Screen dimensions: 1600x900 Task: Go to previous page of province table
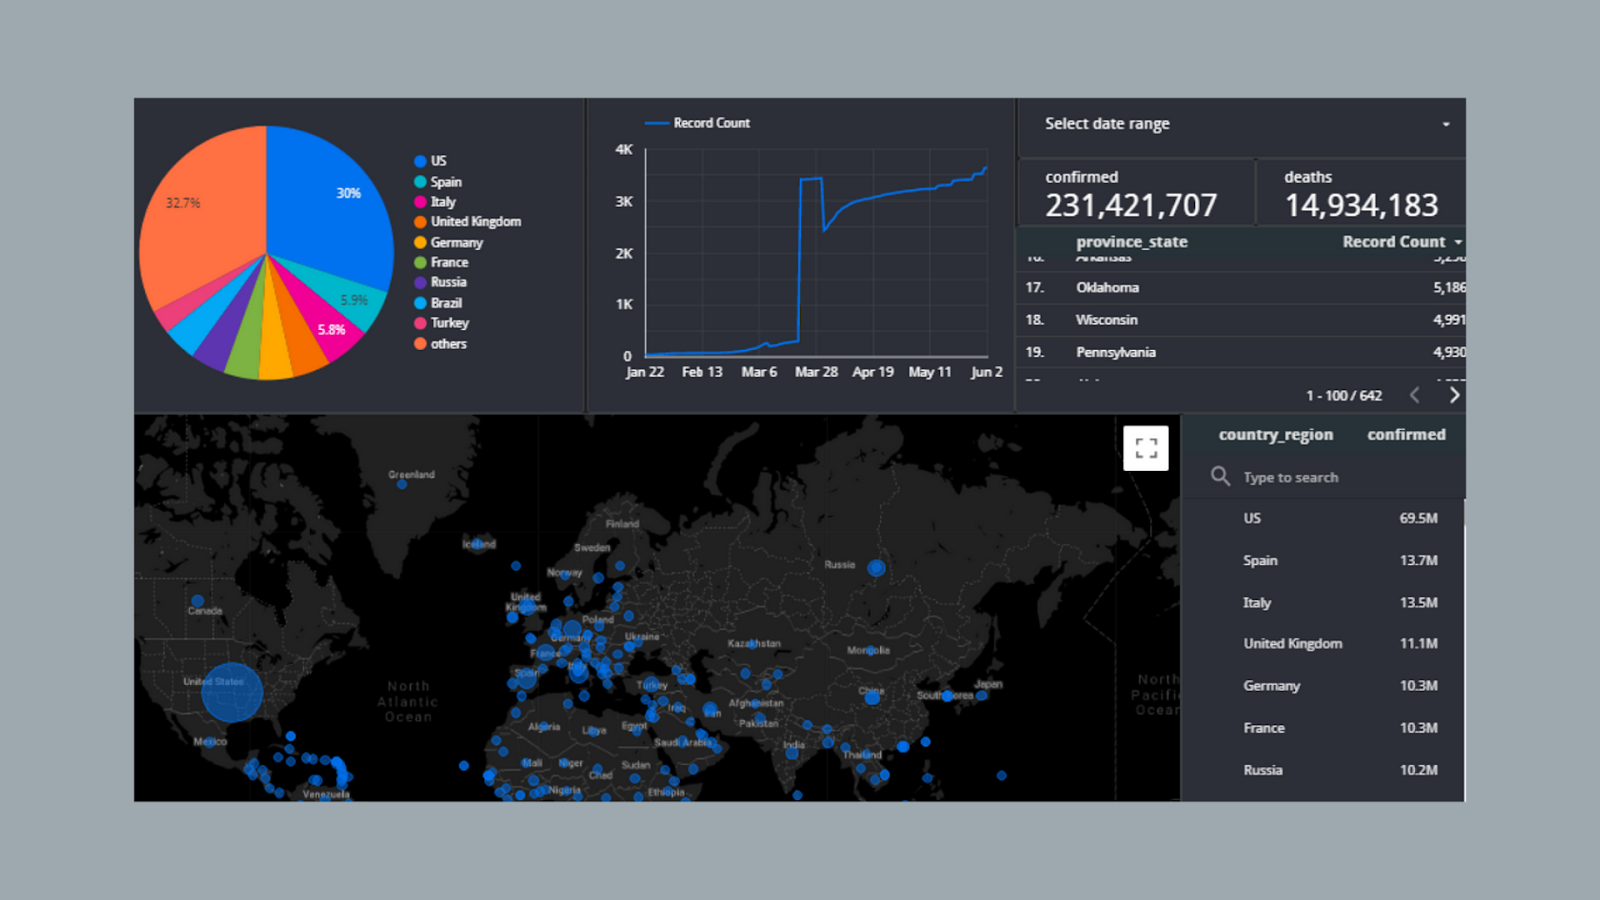tap(1414, 395)
